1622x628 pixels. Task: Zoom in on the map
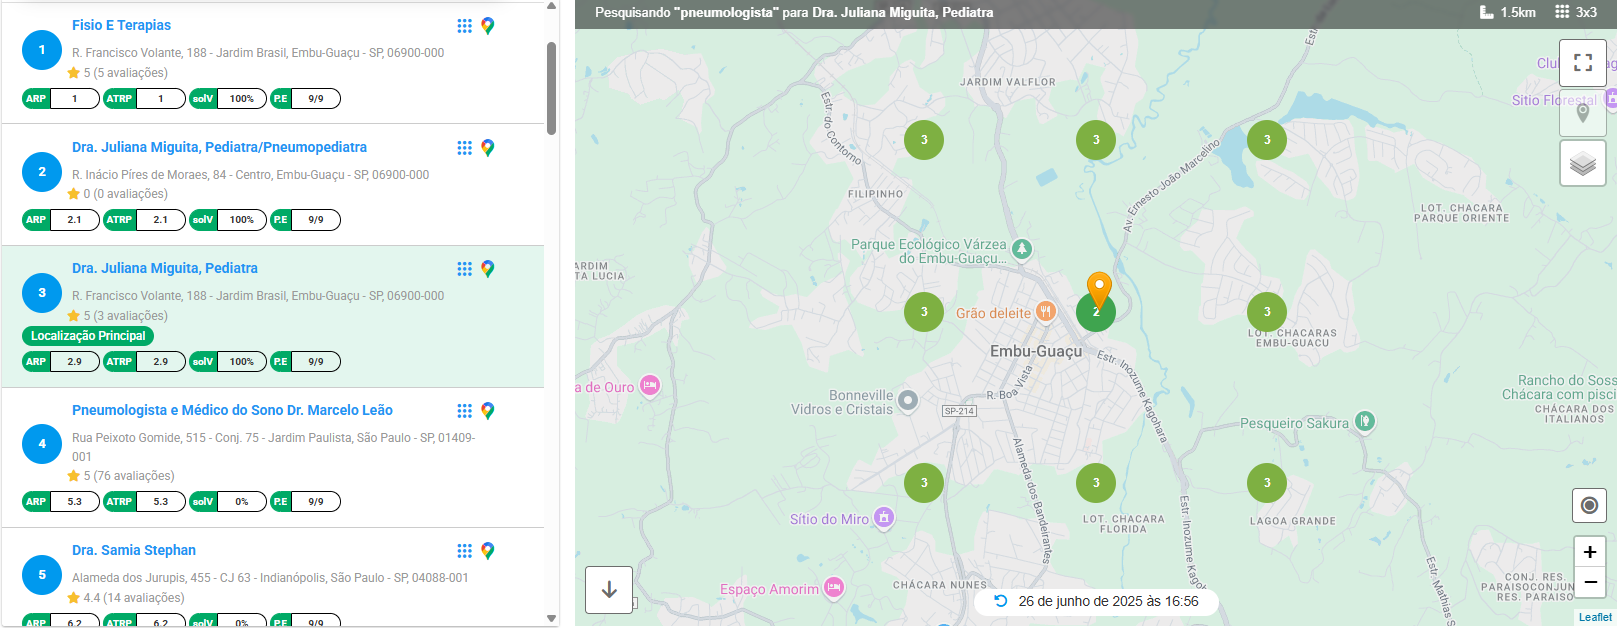pyautogui.click(x=1589, y=552)
